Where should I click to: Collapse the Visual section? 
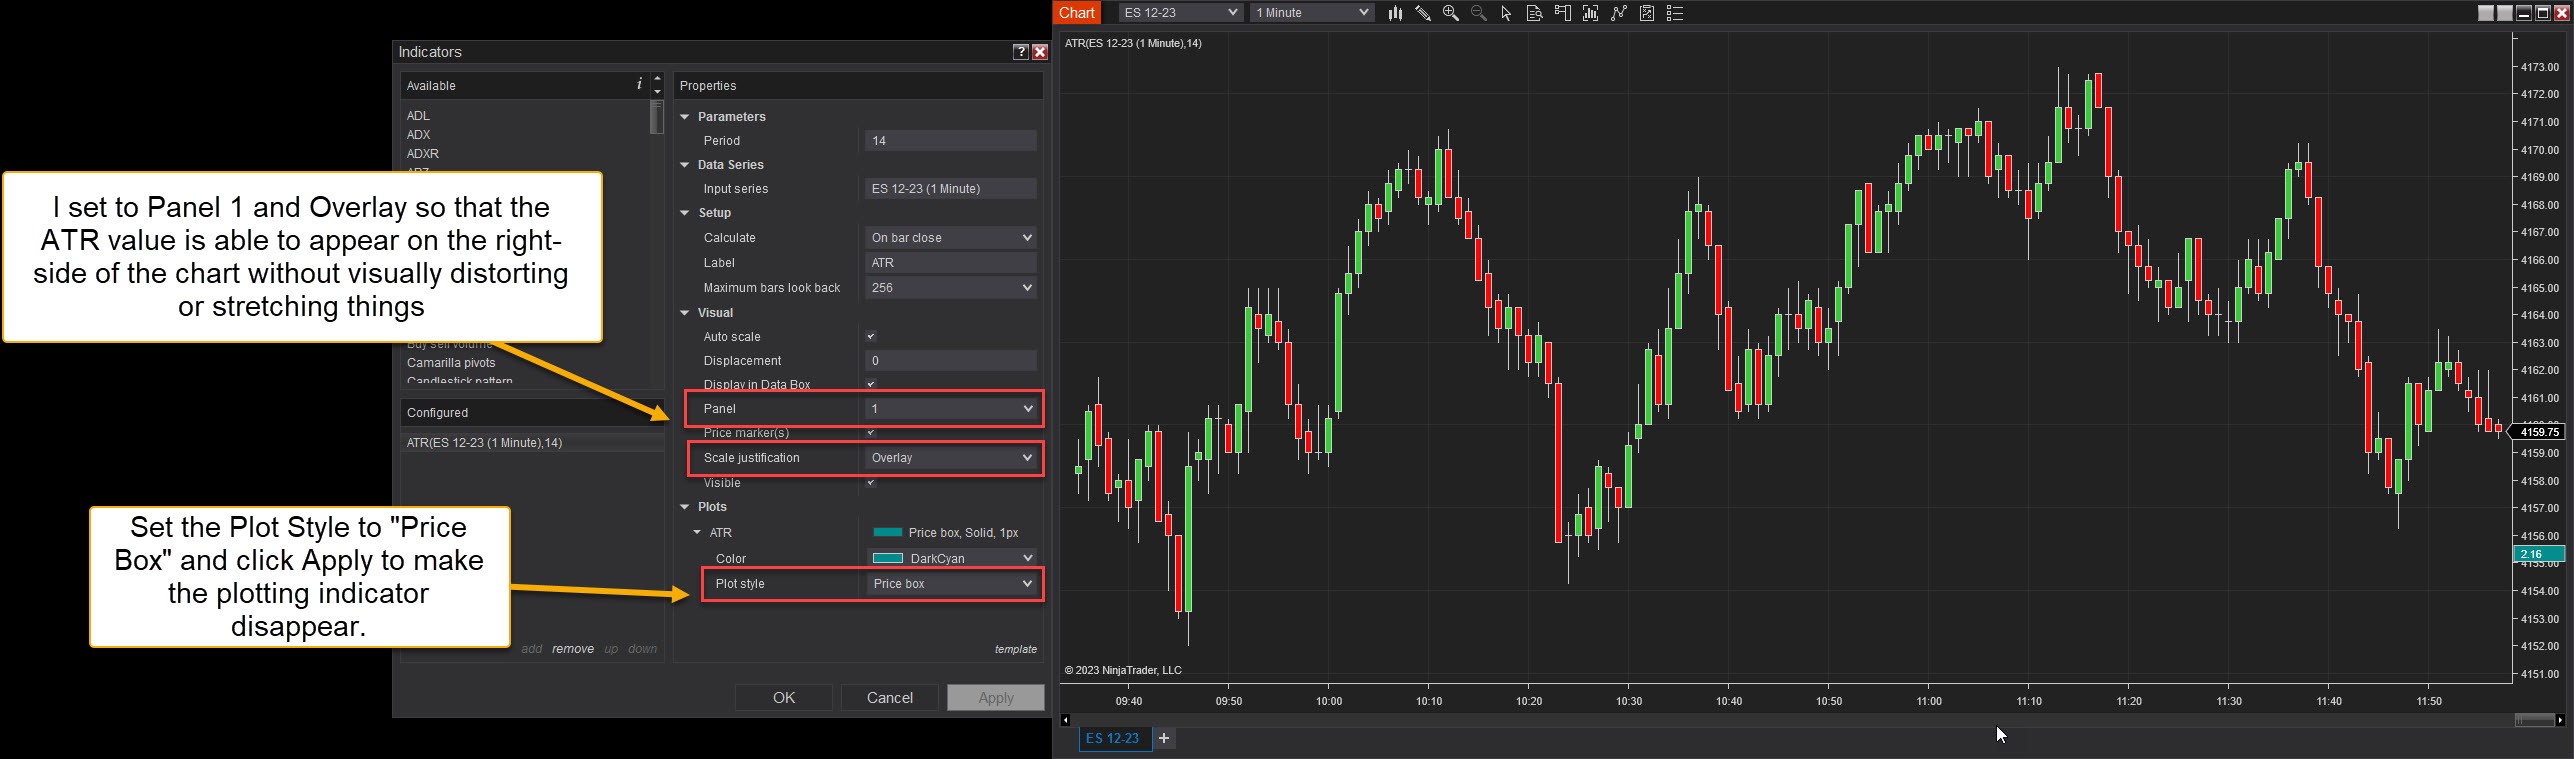pyautogui.click(x=685, y=313)
